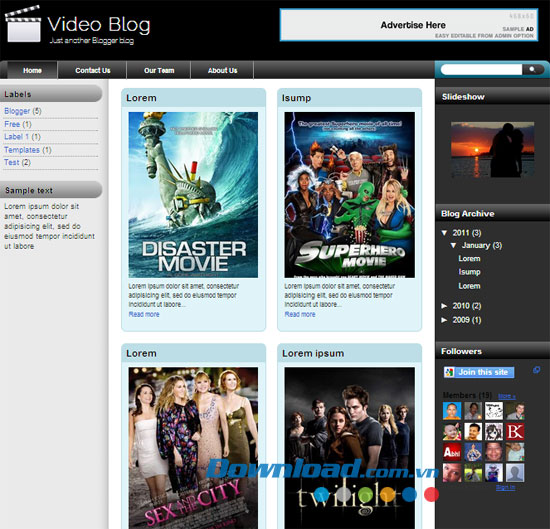This screenshot has height=529, width=550.
Task: Open the Lorem ipsum post title
Action: click(x=313, y=353)
